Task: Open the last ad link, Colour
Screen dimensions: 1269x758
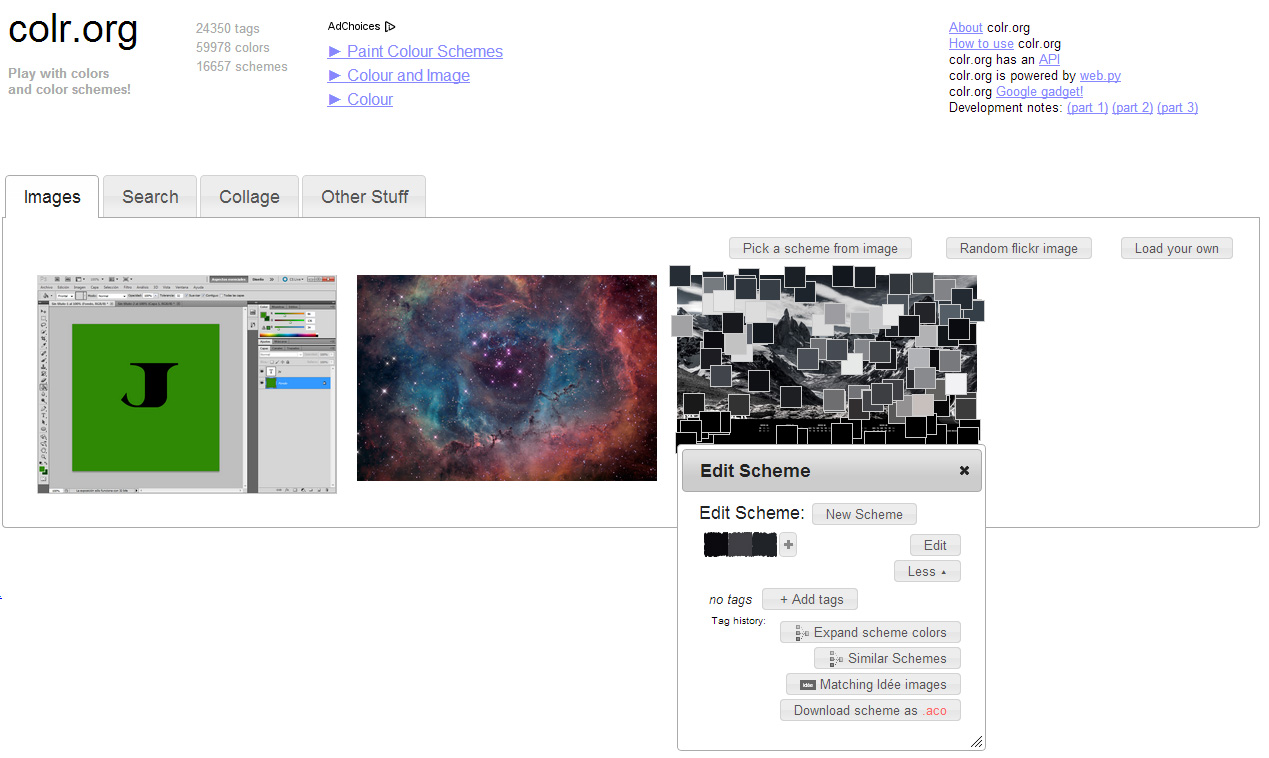Action: (370, 100)
